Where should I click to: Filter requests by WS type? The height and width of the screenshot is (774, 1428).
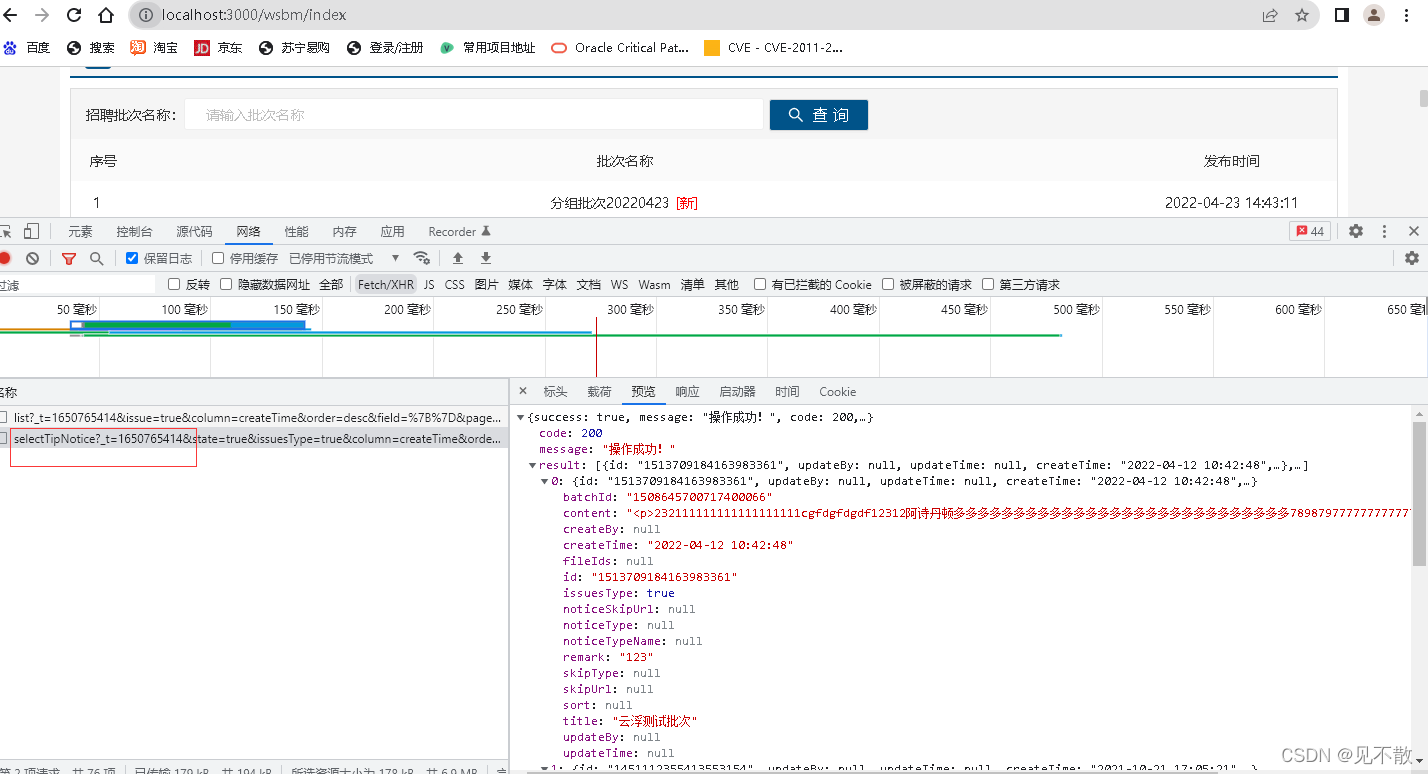[620, 284]
